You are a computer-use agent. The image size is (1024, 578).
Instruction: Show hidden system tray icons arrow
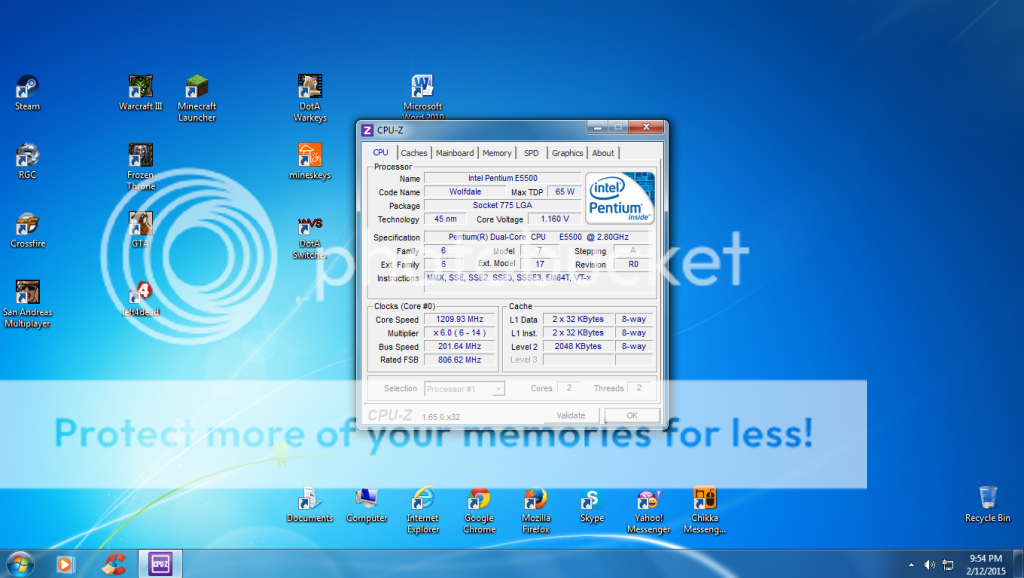911,565
